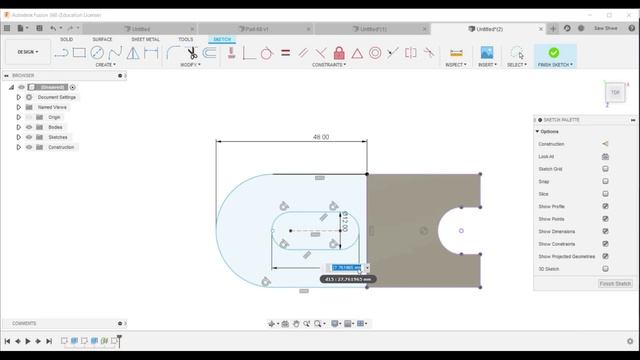Expand the Document Settings node
This screenshot has height=360, width=640.
(18, 97)
